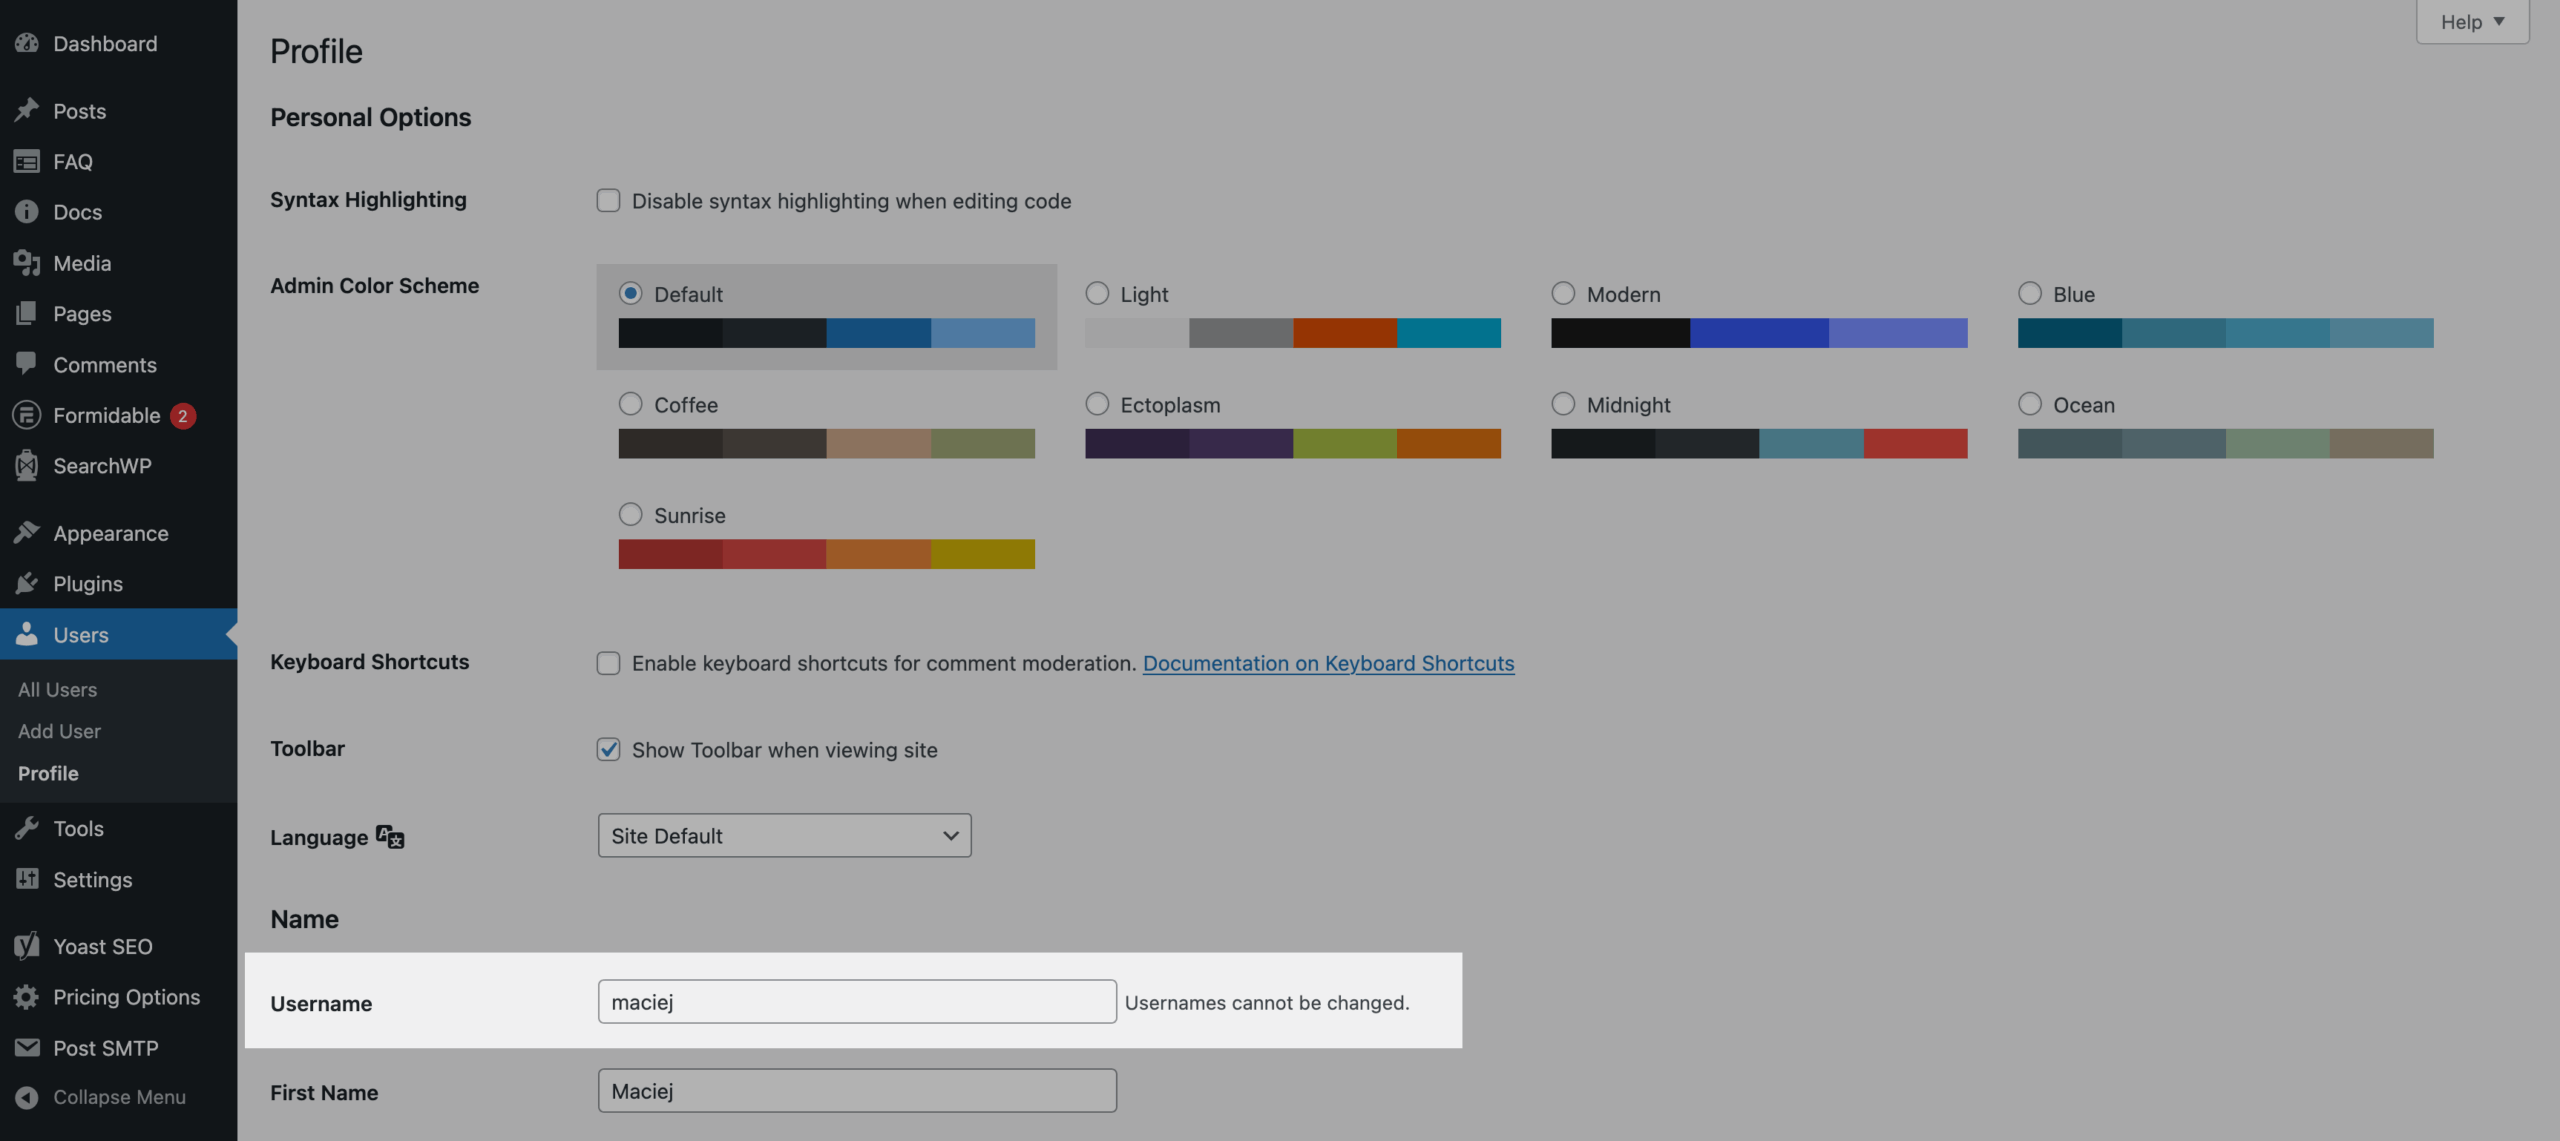The height and width of the screenshot is (1141, 2560).
Task: Open Media via its sidebar icon
Action: pyautogui.click(x=27, y=263)
